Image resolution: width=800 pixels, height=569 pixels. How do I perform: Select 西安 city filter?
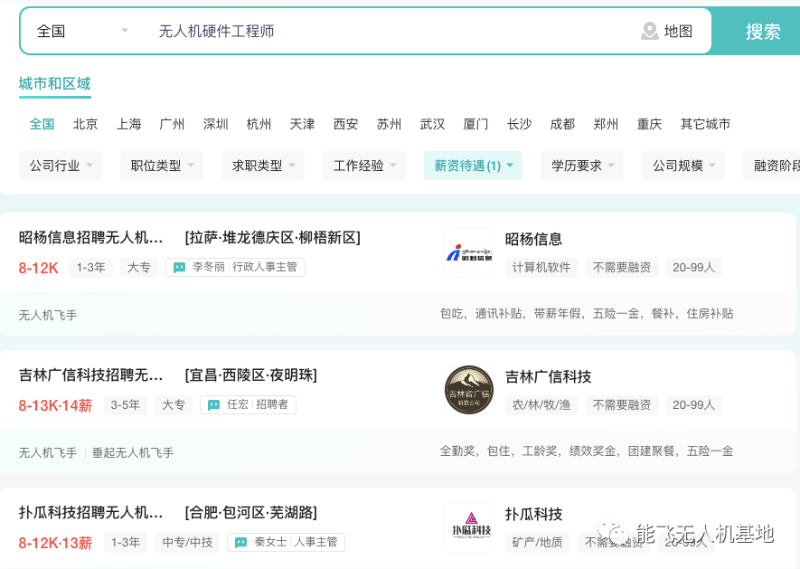pos(345,124)
